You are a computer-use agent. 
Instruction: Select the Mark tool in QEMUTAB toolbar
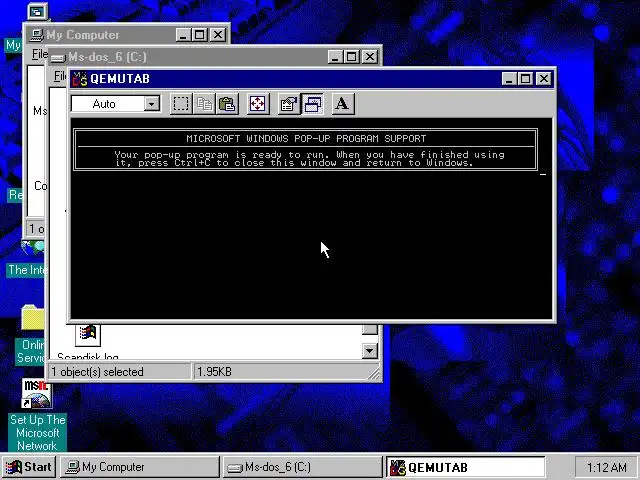(x=181, y=104)
